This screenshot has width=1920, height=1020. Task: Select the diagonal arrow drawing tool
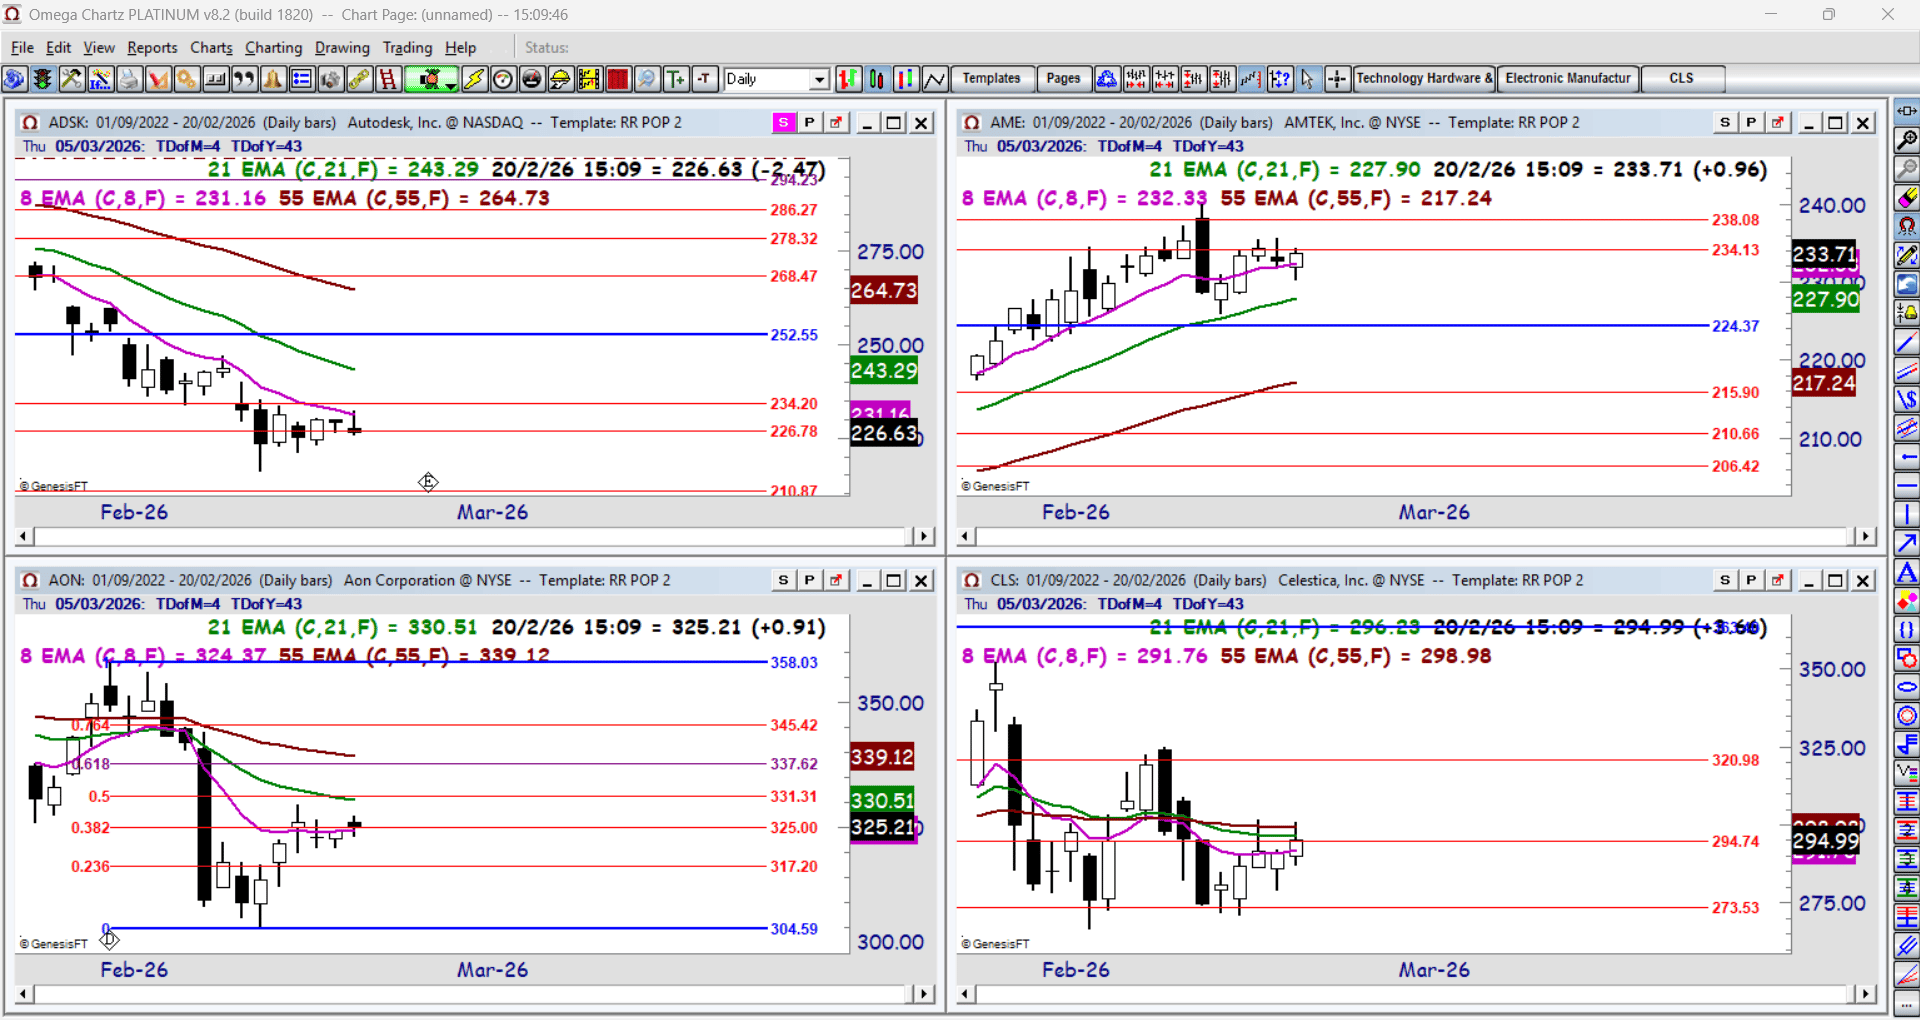(x=1907, y=544)
